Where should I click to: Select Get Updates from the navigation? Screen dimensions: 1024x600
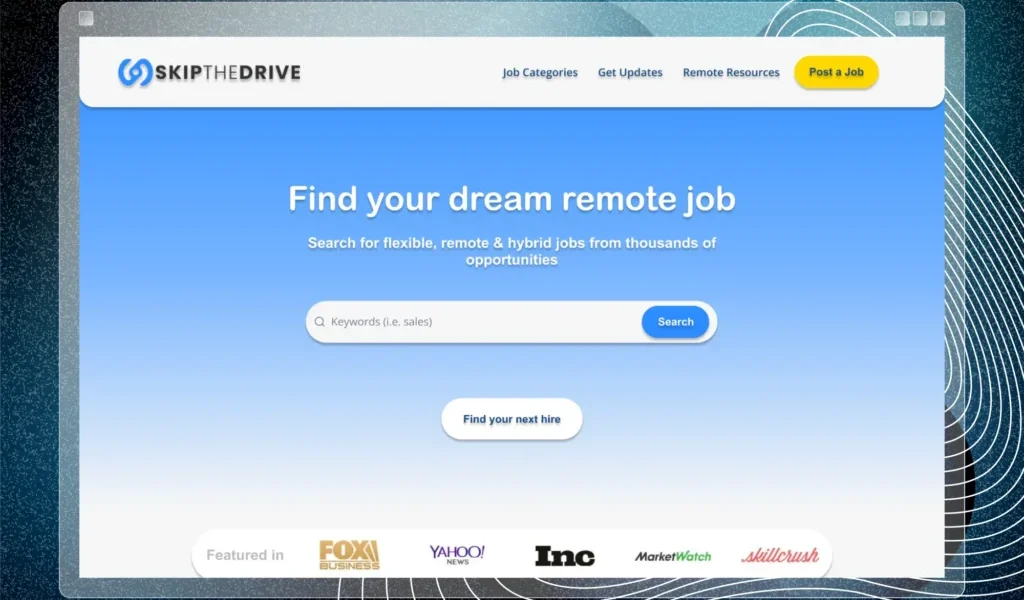pyautogui.click(x=630, y=72)
